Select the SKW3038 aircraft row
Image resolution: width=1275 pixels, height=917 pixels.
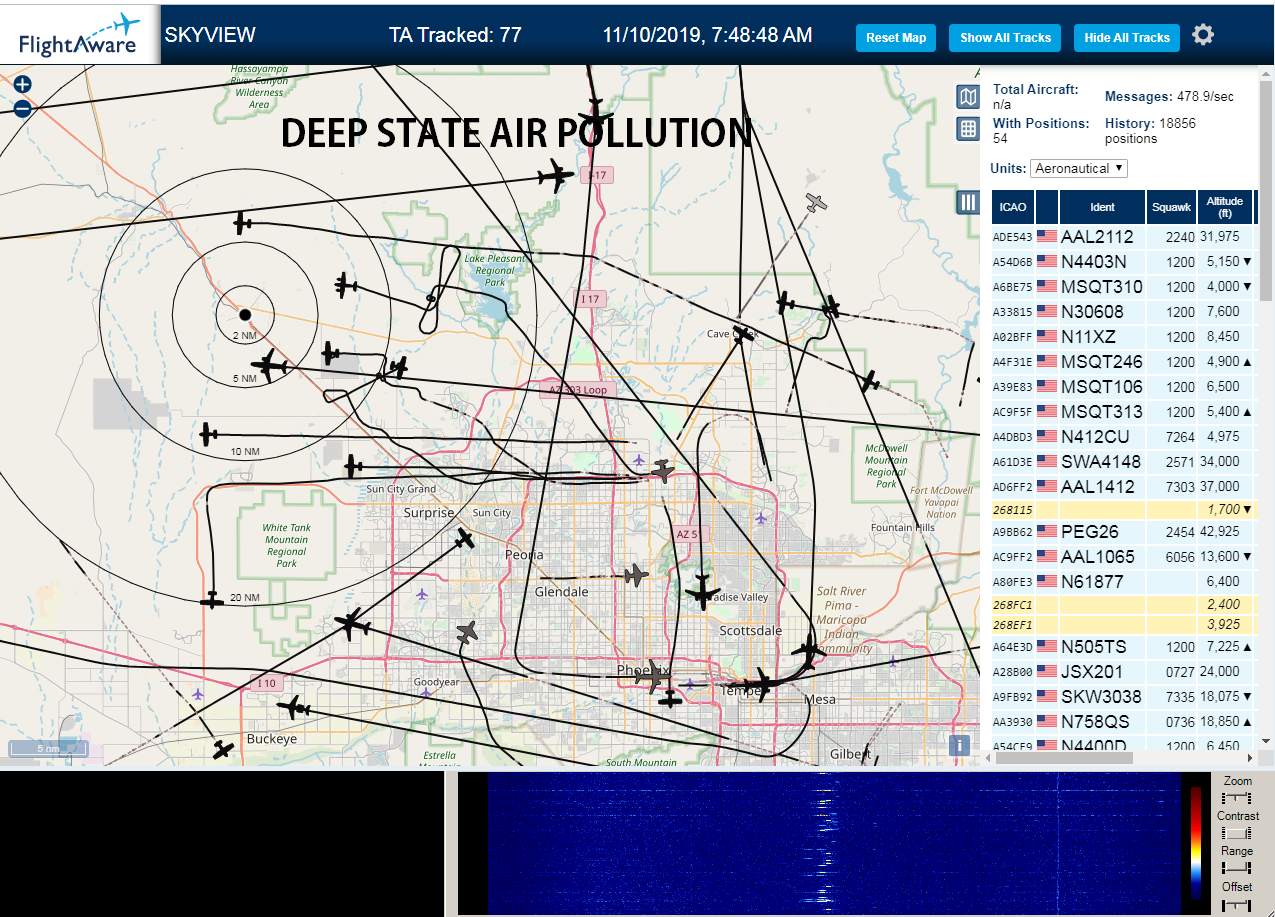(x=1124, y=696)
